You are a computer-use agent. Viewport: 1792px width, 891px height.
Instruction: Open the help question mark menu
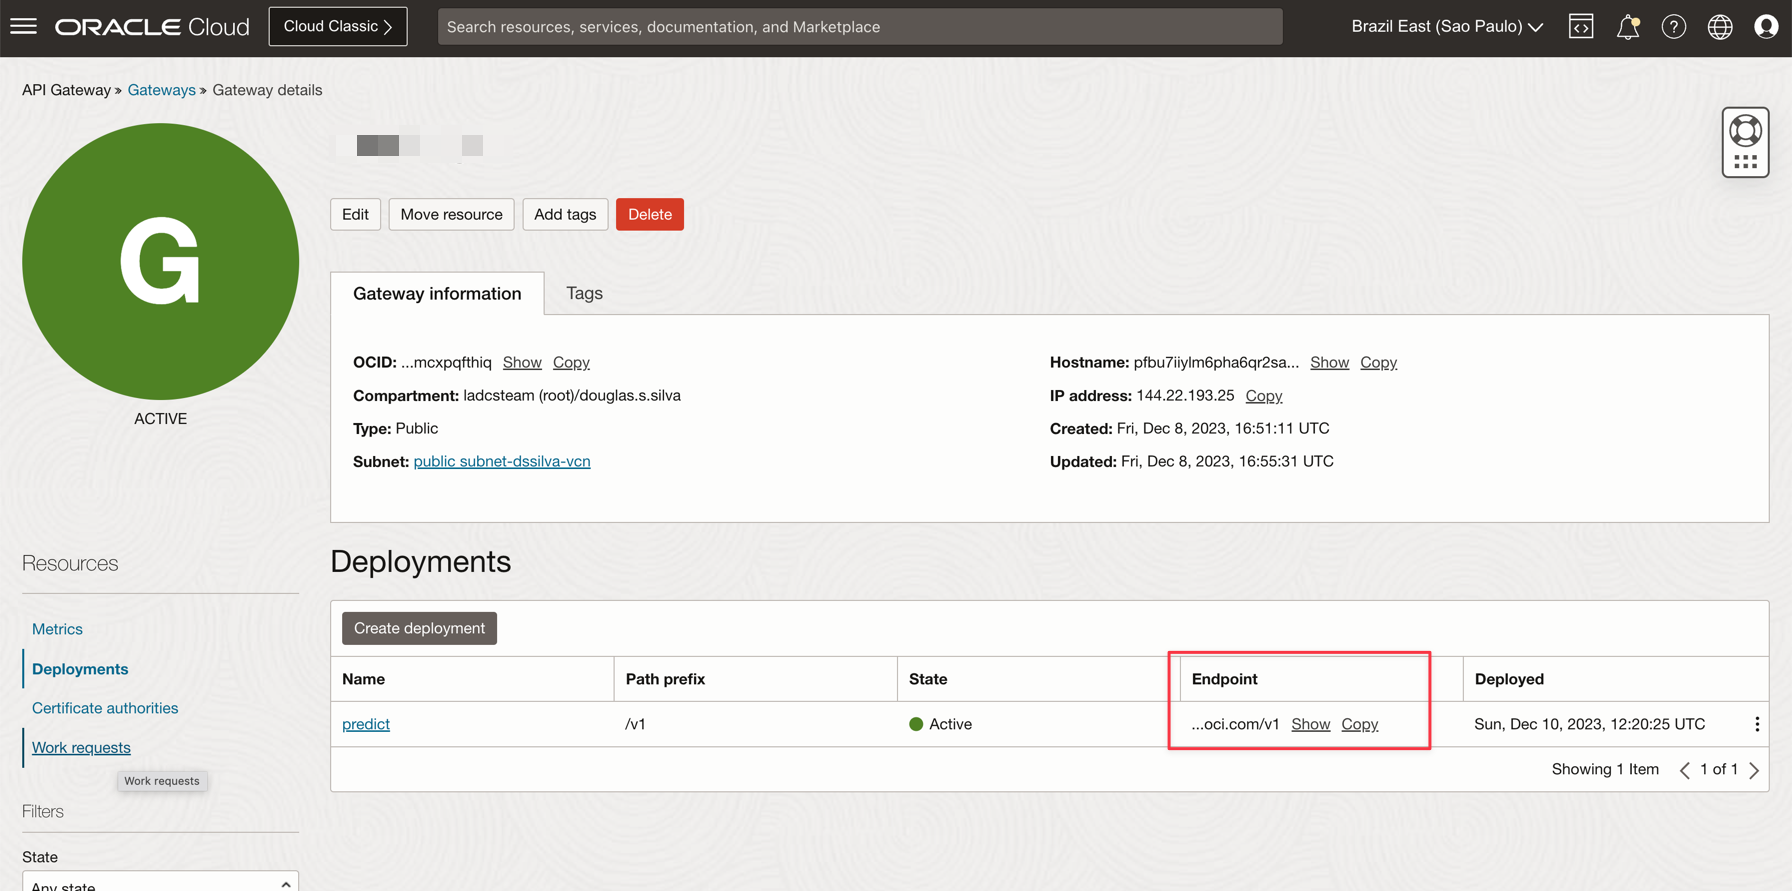pyautogui.click(x=1673, y=27)
